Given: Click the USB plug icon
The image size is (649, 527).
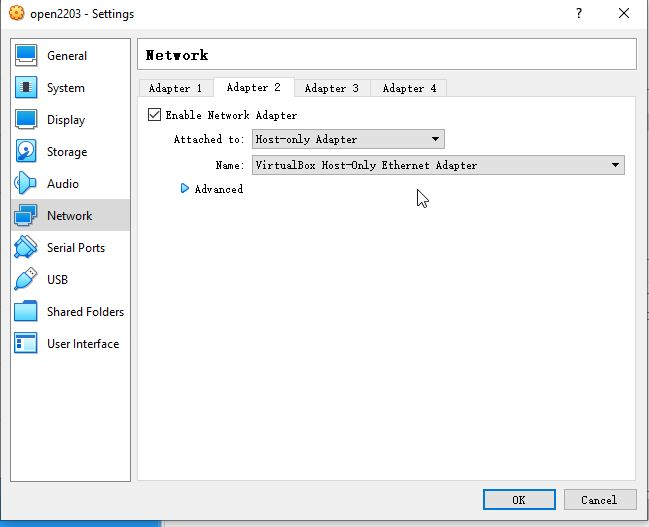Looking at the screenshot, I should (26, 279).
